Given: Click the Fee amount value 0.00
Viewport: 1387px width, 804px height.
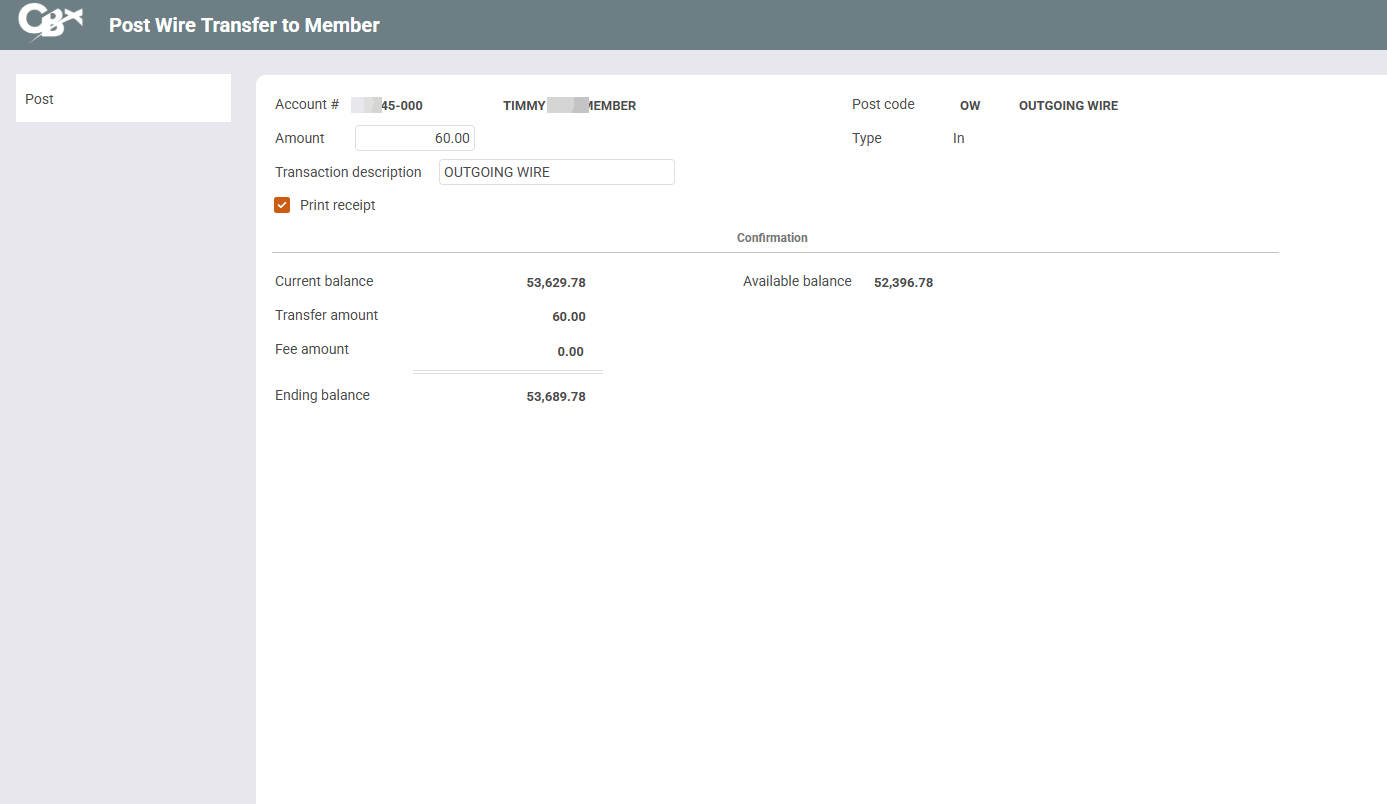Looking at the screenshot, I should (x=570, y=352).
